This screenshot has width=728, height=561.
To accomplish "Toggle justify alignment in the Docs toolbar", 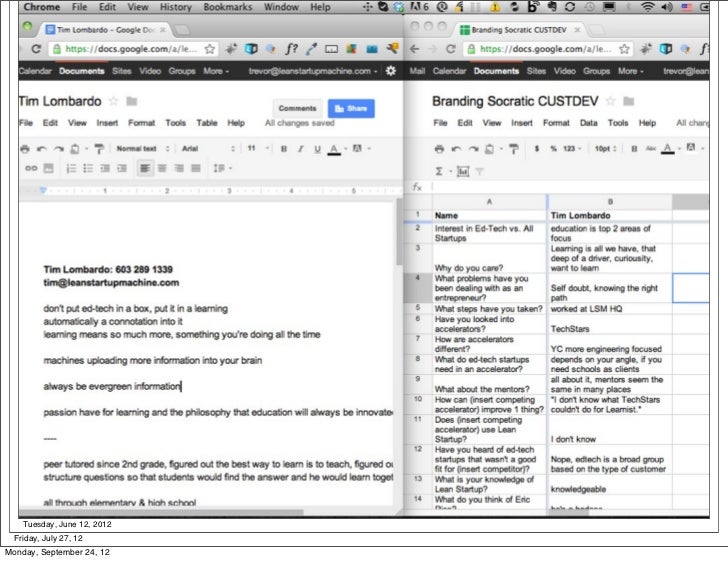I will tap(196, 168).
